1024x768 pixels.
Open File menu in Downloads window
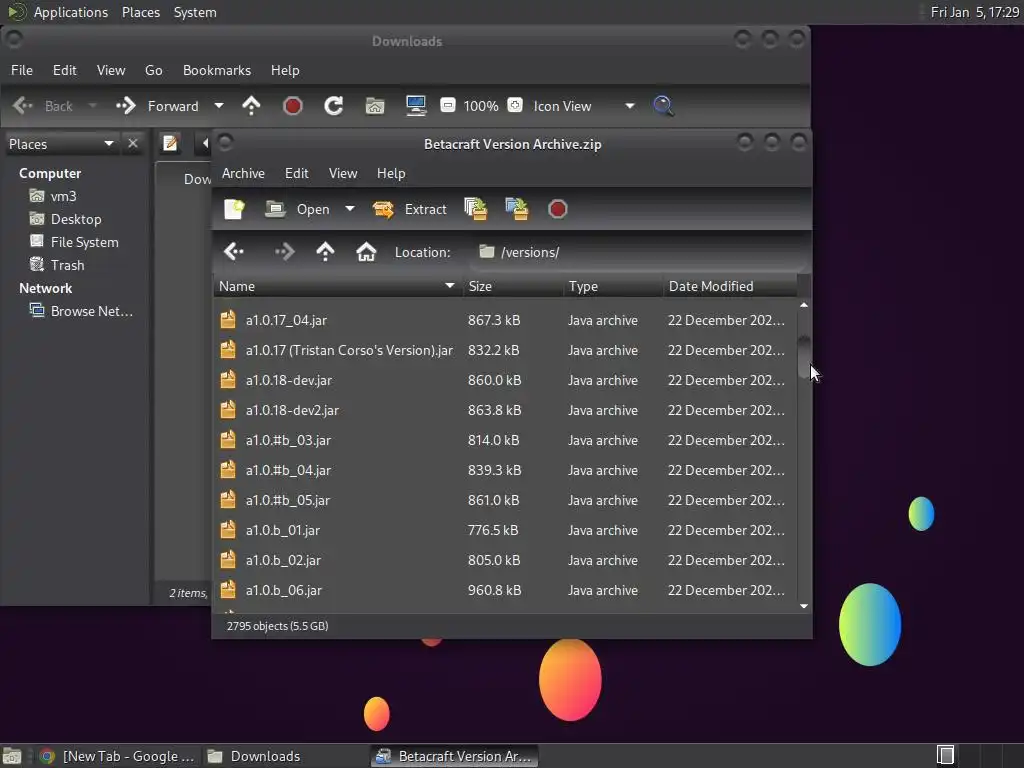coord(22,70)
